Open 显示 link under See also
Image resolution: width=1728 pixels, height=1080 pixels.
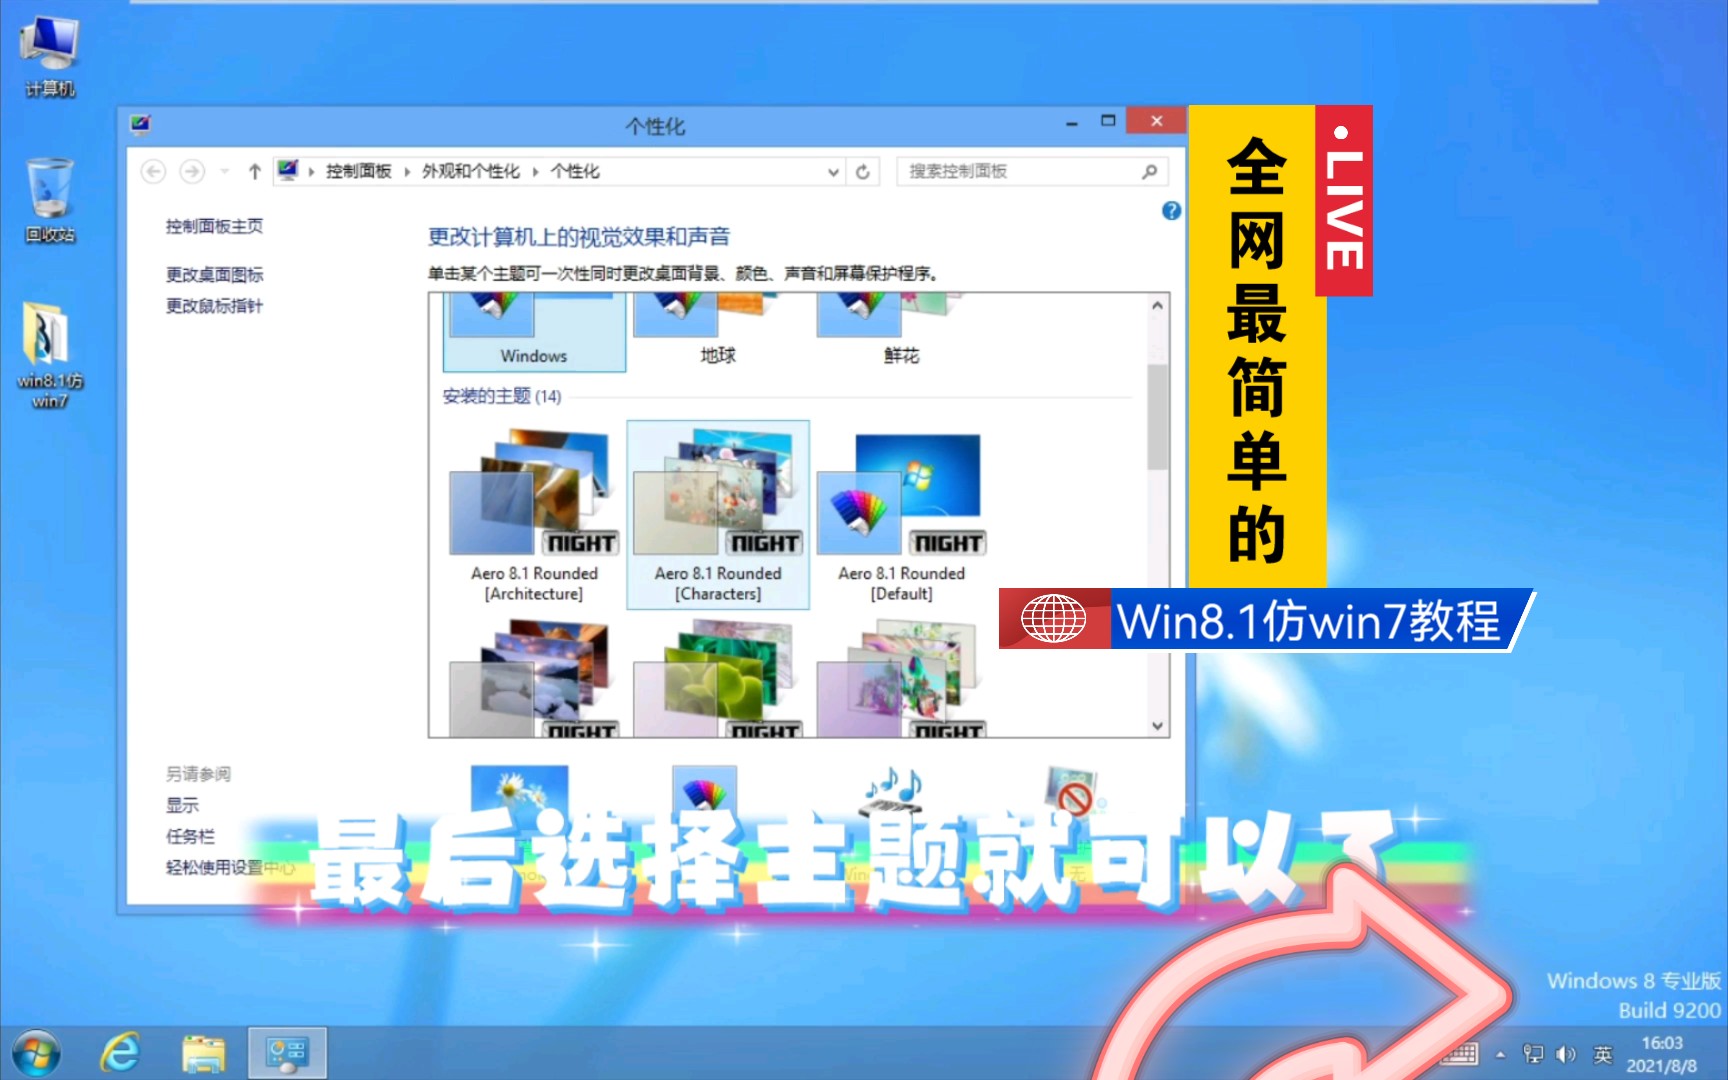182,805
